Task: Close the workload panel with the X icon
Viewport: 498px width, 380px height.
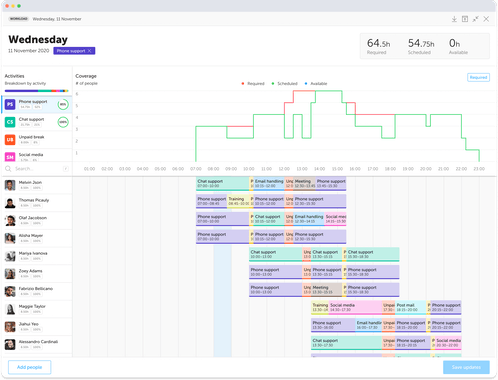Action: [486, 19]
